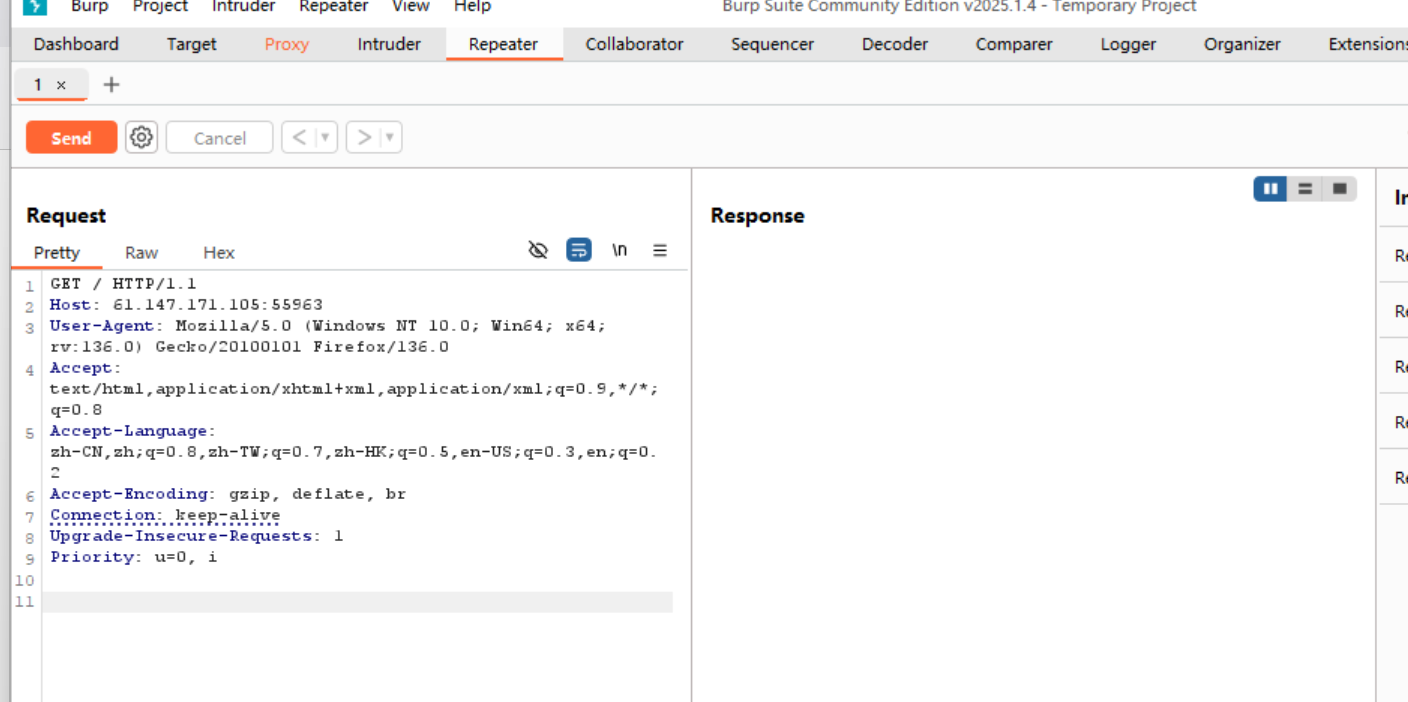Viewport: 1408px width, 702px height.
Task: Click the Accept-Language header name
Action: pos(130,431)
